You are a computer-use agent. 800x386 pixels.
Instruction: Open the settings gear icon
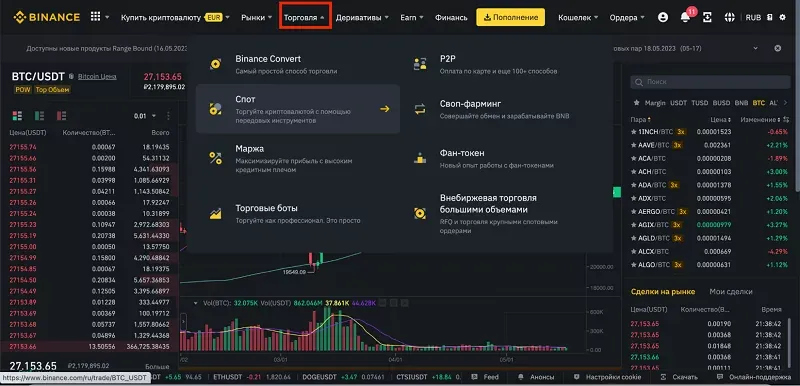[783, 17]
